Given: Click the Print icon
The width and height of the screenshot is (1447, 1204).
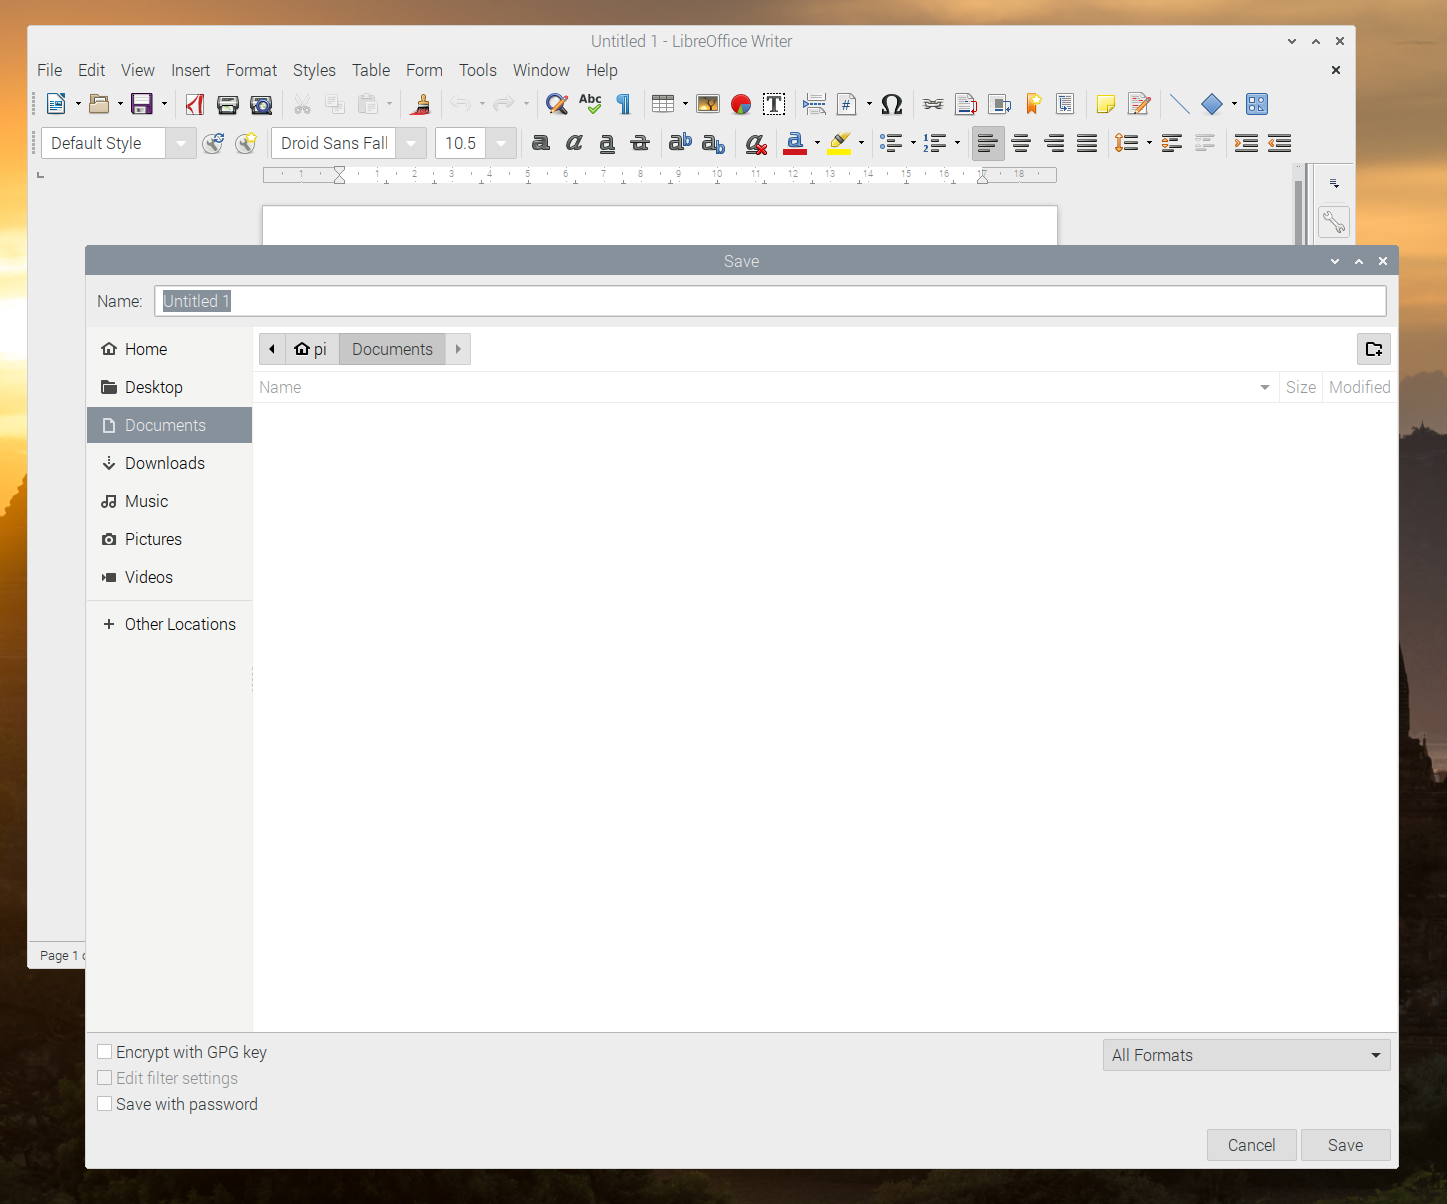Looking at the screenshot, I should (228, 104).
